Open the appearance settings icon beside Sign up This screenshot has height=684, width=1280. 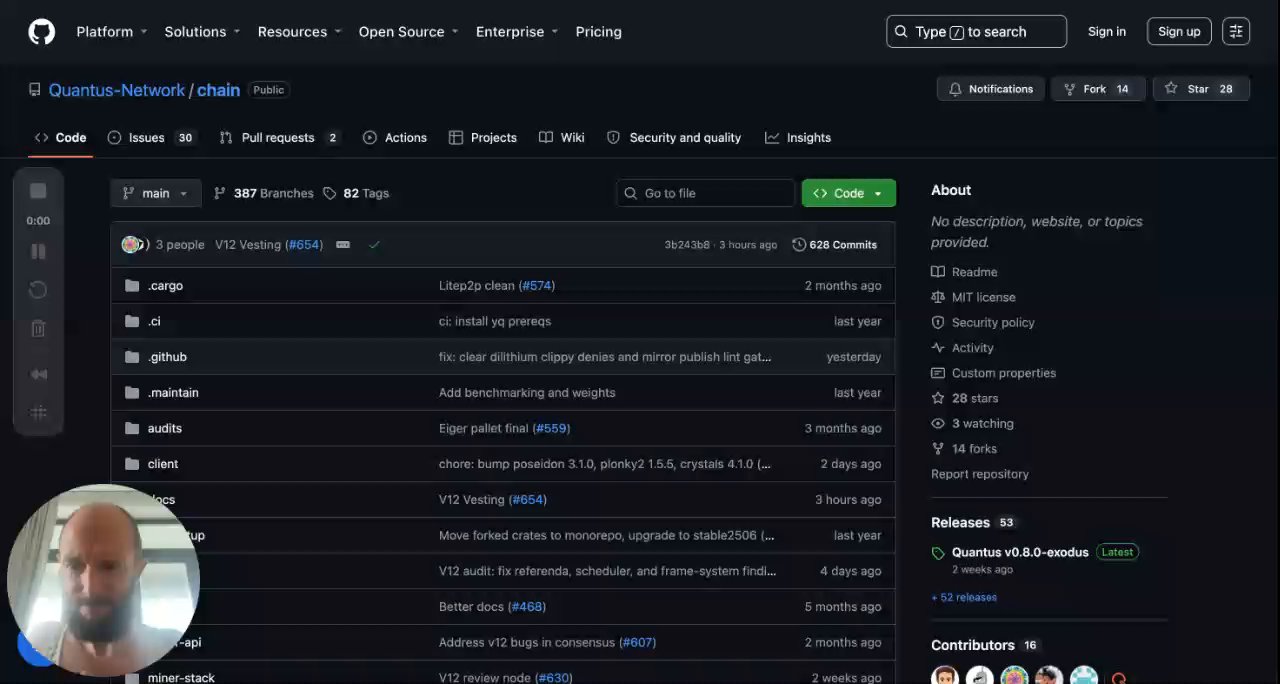pos(1236,32)
